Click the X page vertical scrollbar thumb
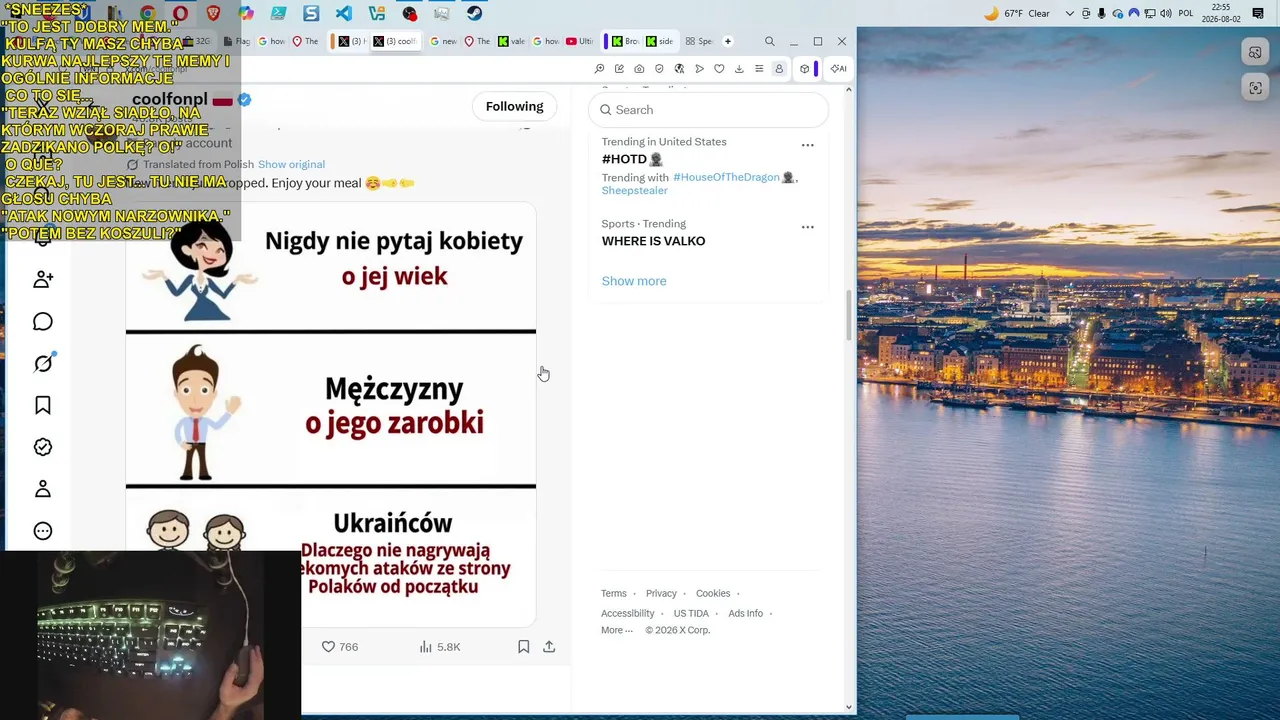 point(849,315)
